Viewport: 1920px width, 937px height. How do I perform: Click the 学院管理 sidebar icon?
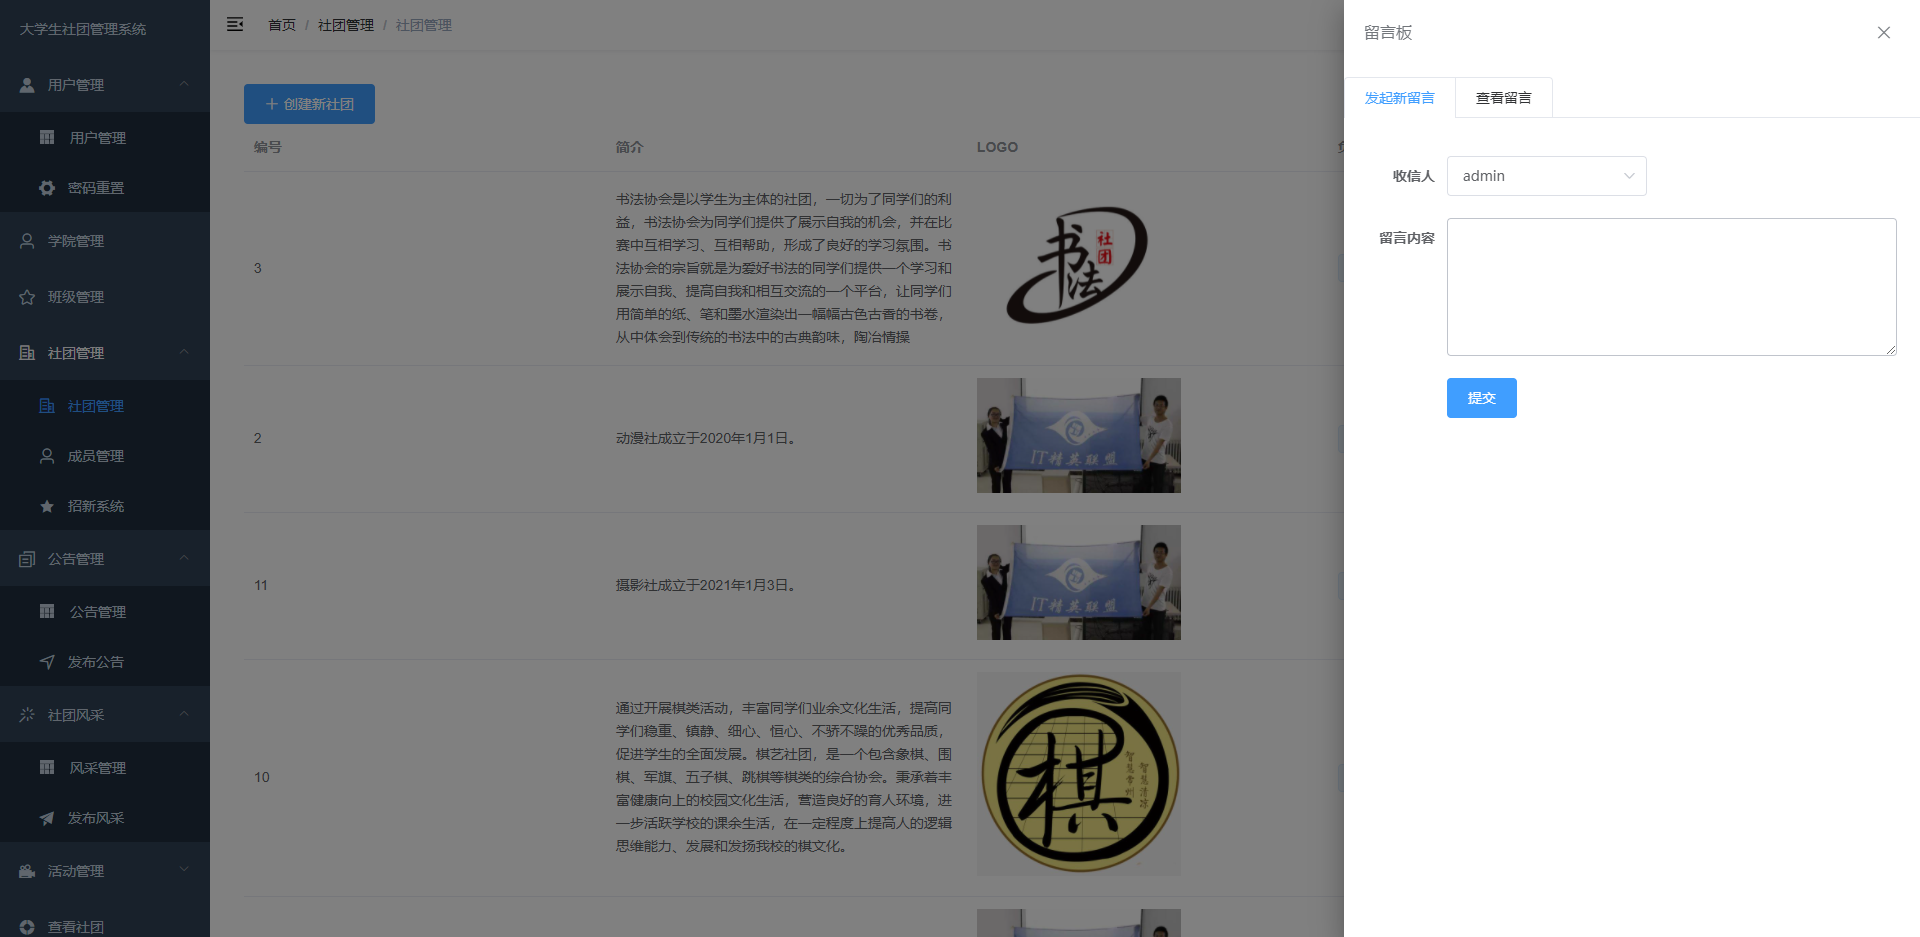(x=26, y=240)
